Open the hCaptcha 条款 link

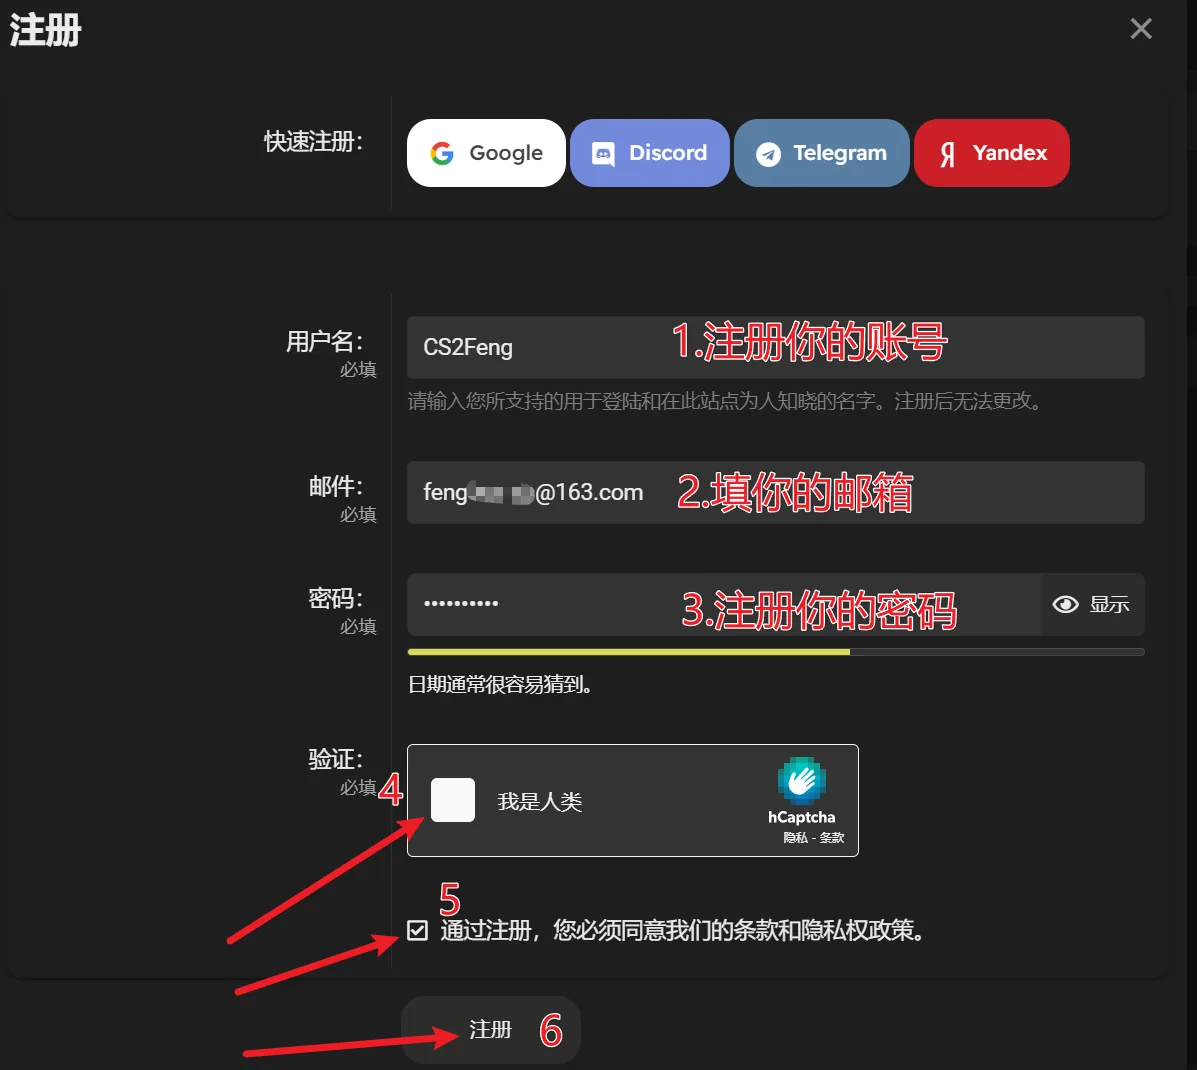point(831,838)
